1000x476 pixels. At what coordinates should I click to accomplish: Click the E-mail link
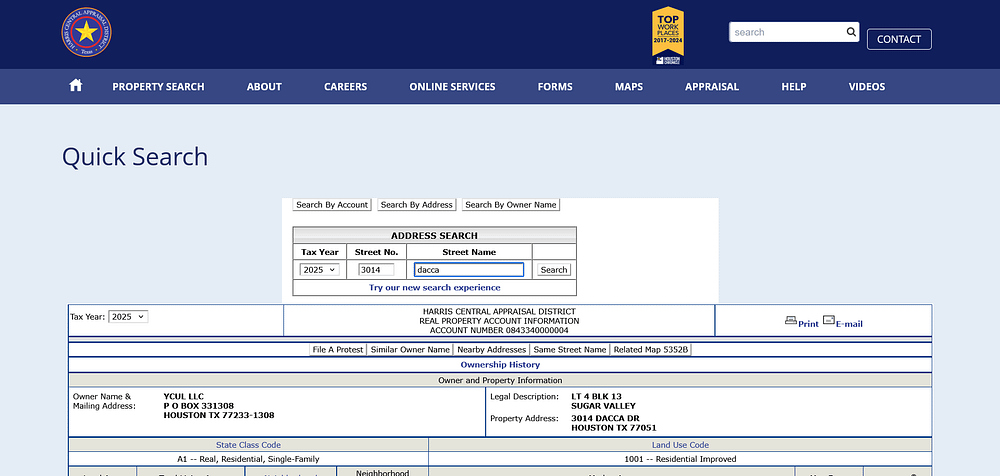(849, 324)
